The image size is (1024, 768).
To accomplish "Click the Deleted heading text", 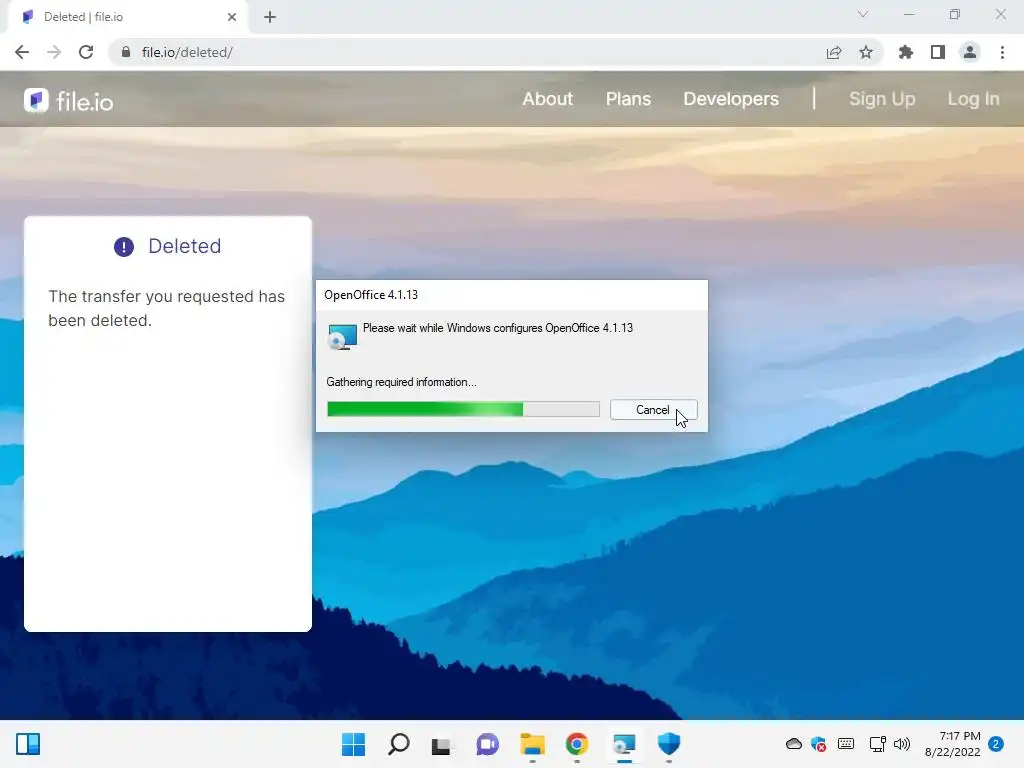I will coord(185,246).
